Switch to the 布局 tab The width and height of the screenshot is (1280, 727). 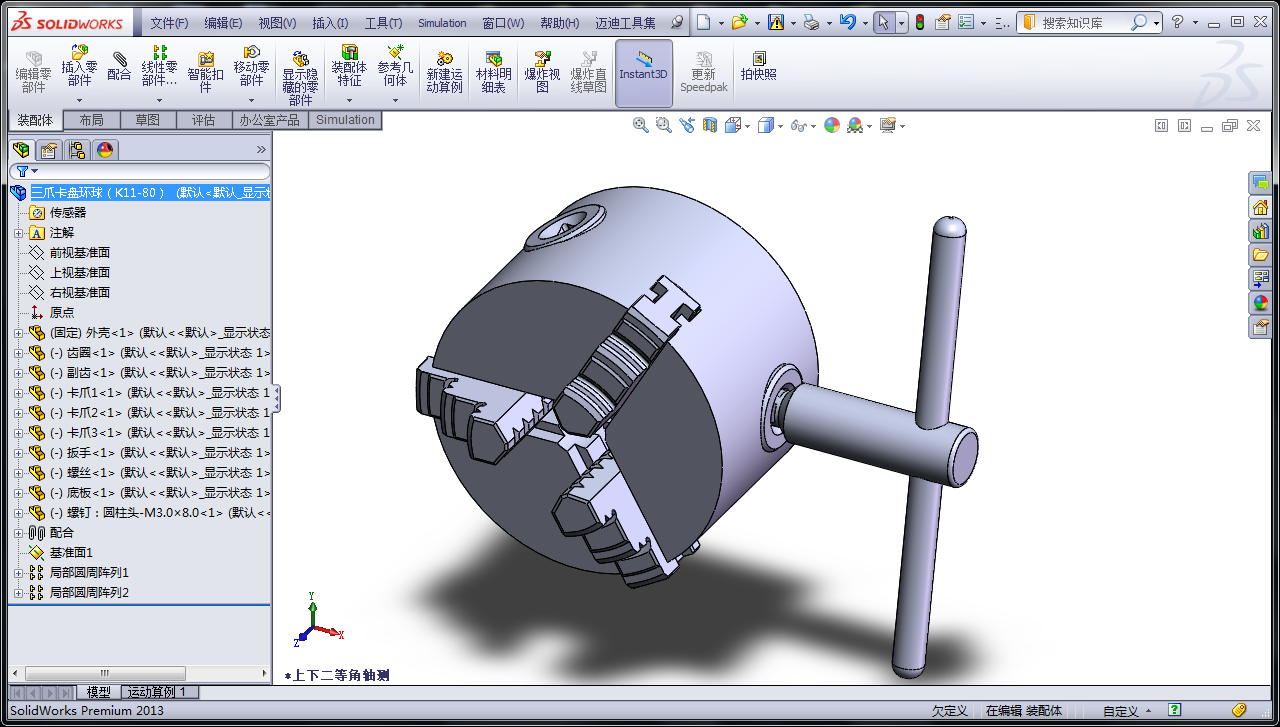(x=91, y=120)
